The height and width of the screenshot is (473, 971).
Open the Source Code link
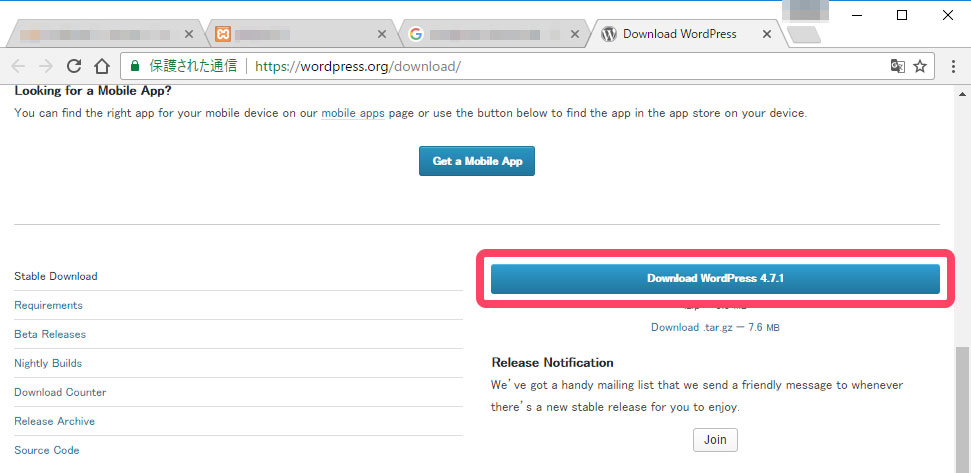[46, 451]
